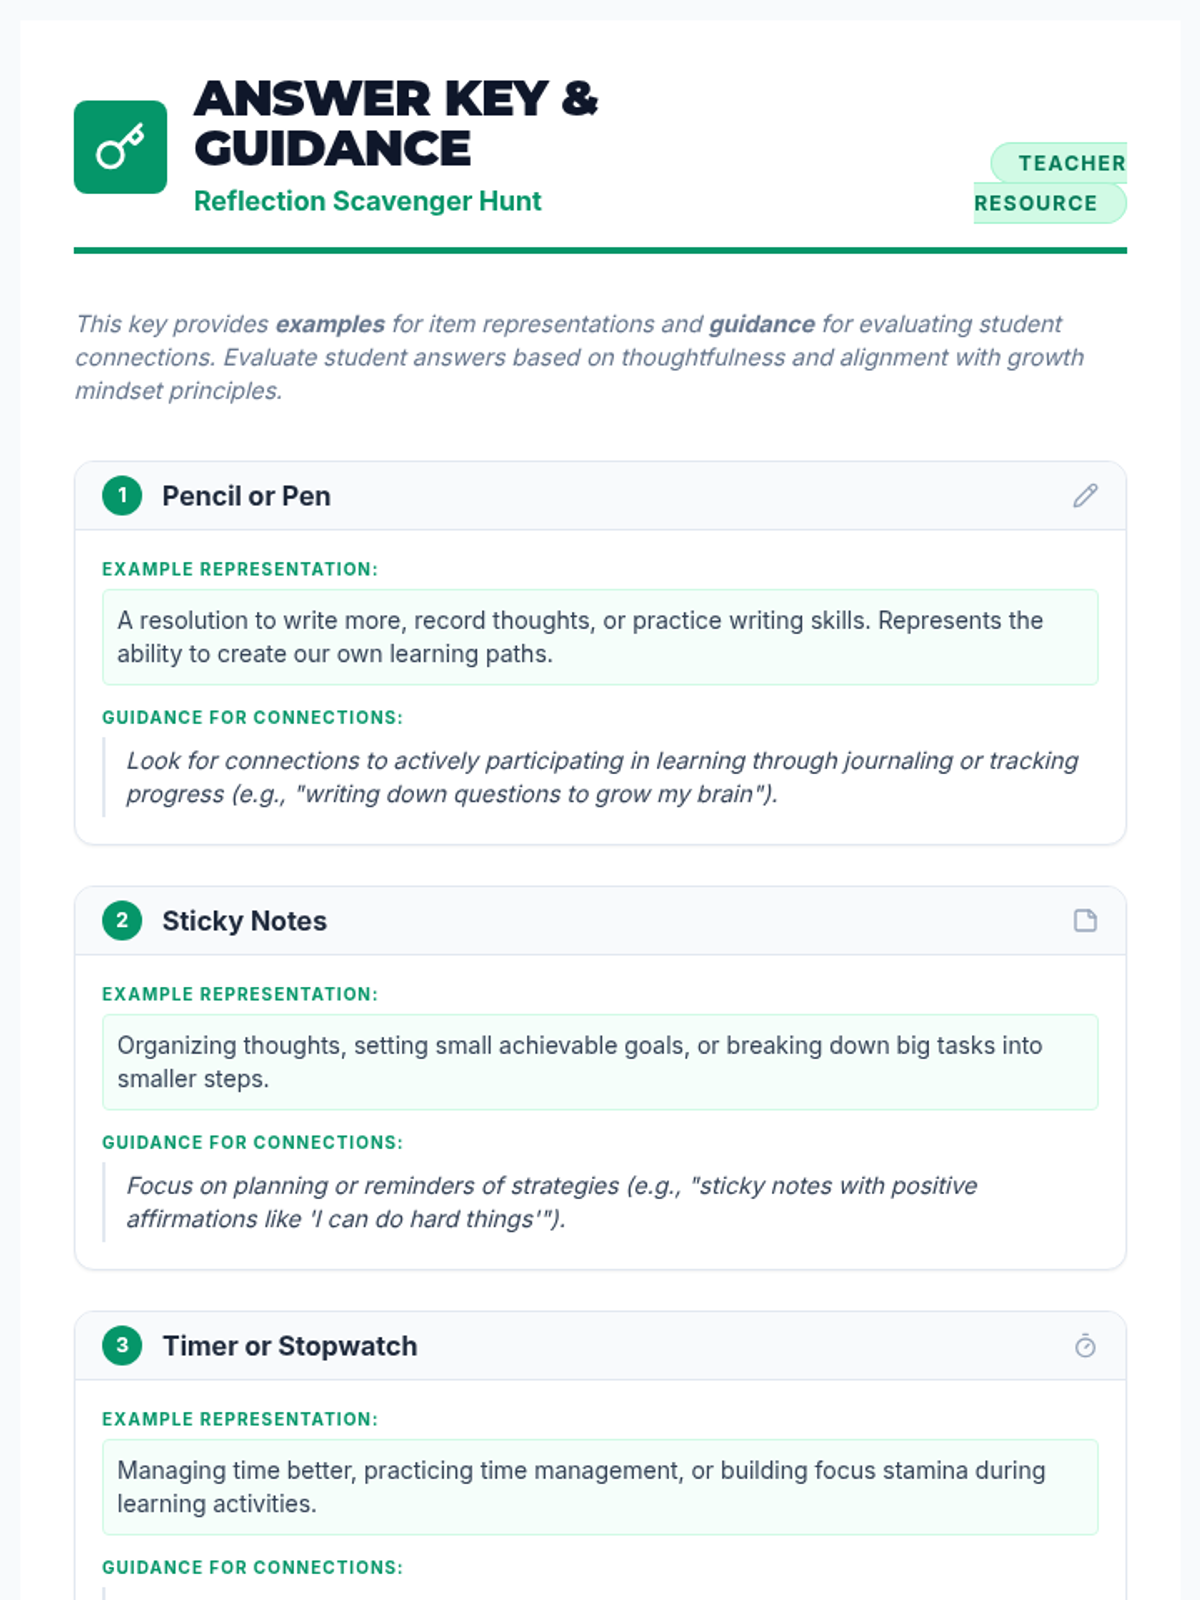Click the number 3 circle badge
1200x1600 pixels.
[x=122, y=1346]
